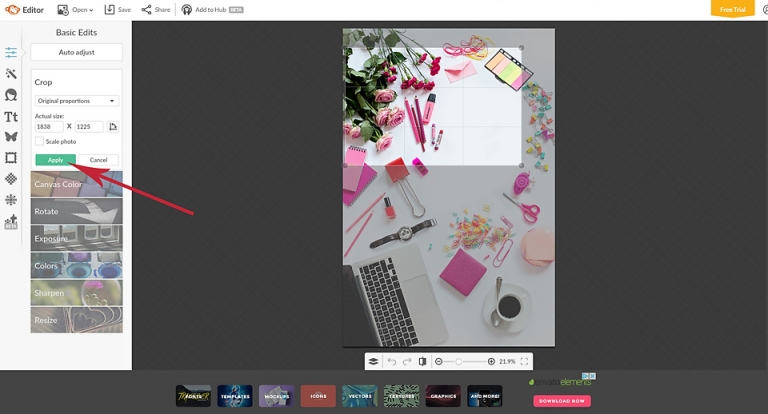Click Save in top toolbar
Screen dimensions: 768x414
pos(118,10)
